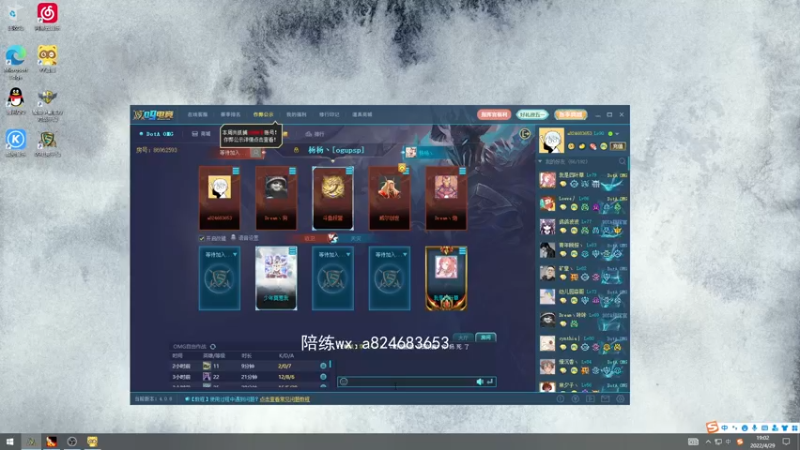The width and height of the screenshot is (800, 450).
Task: Open NetEase Cloud Music desktop shortcut
Action: click(47, 14)
